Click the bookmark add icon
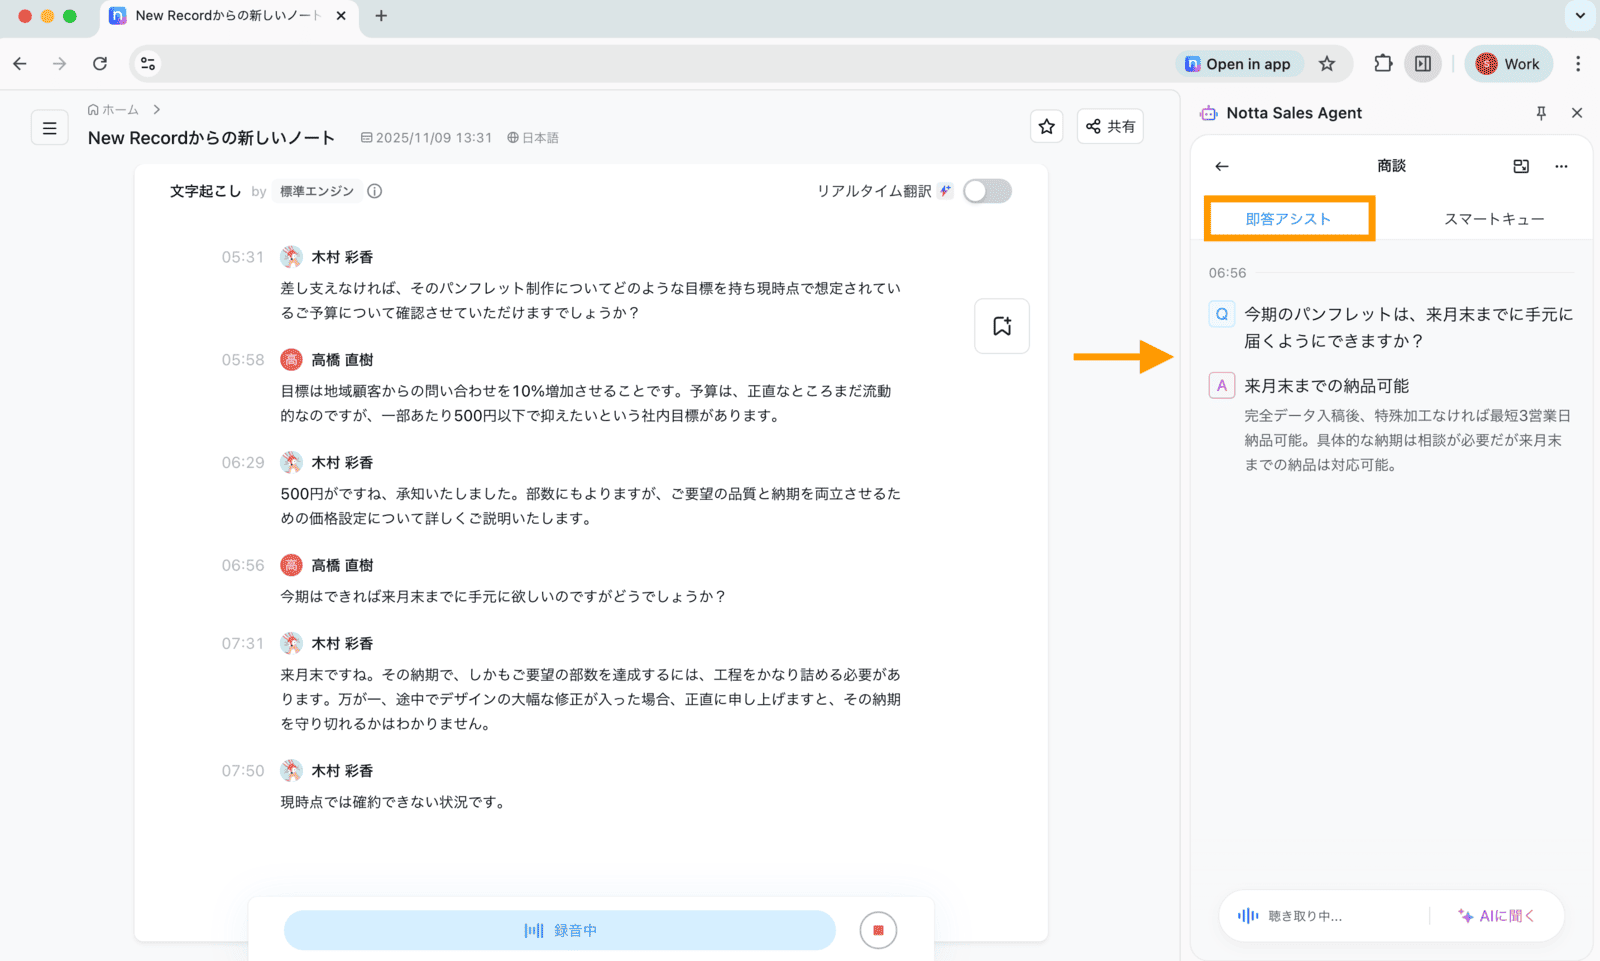The width and height of the screenshot is (1600, 961). pyautogui.click(x=1002, y=326)
